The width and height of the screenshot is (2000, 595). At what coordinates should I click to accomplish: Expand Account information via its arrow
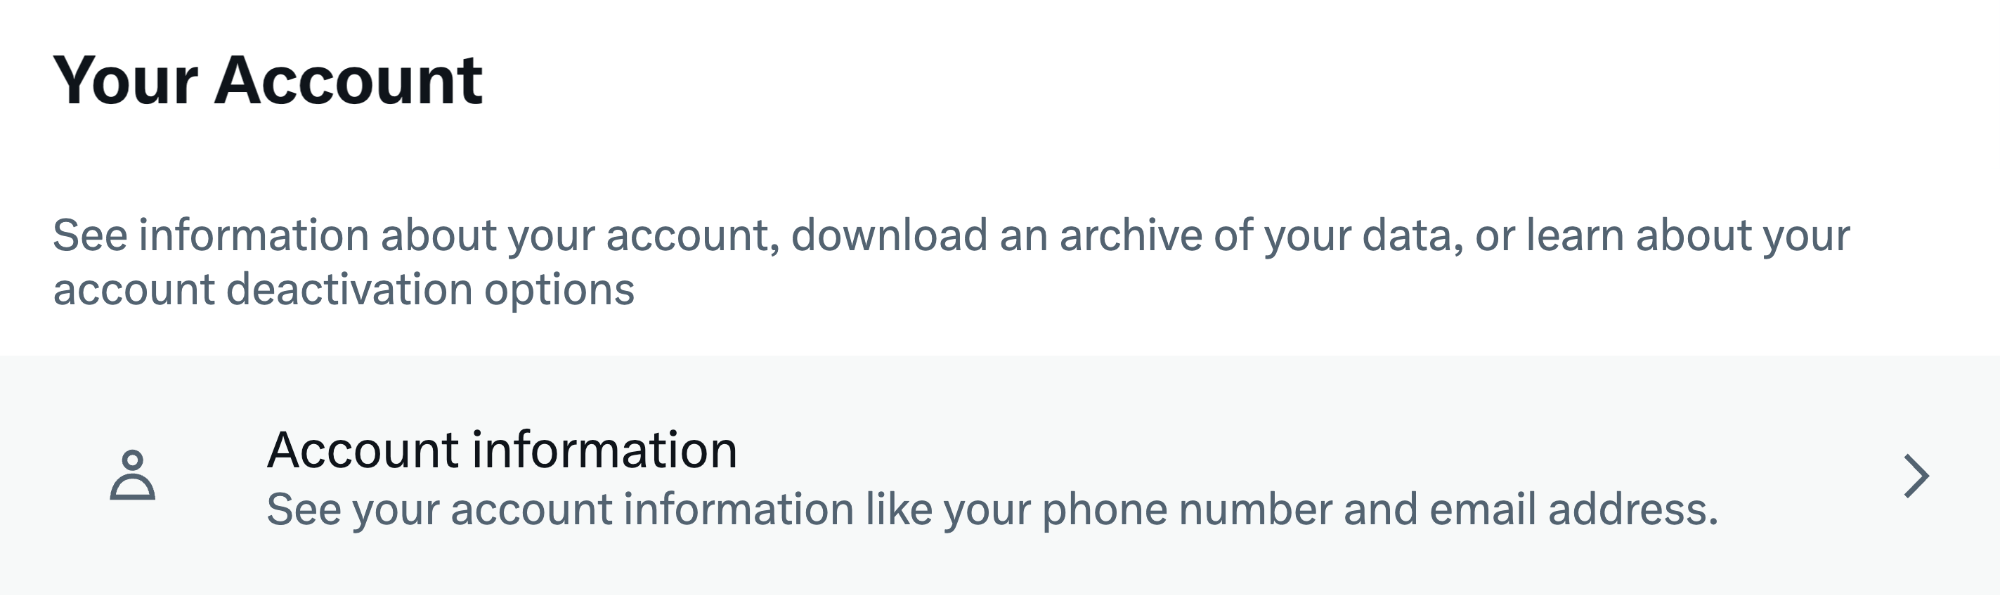point(1916,476)
